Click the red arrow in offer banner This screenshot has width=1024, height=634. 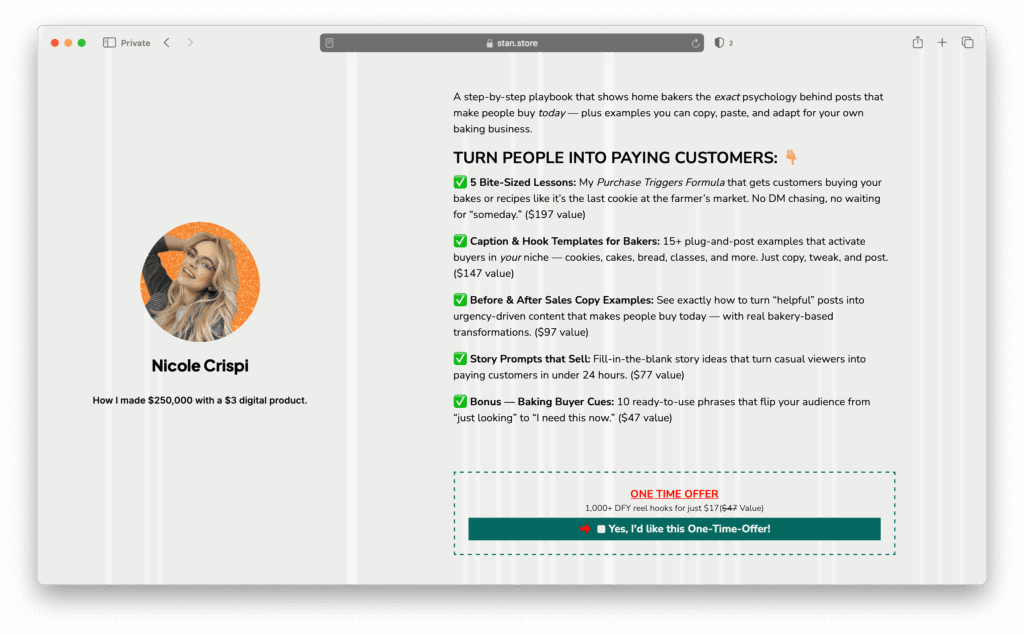coord(585,529)
